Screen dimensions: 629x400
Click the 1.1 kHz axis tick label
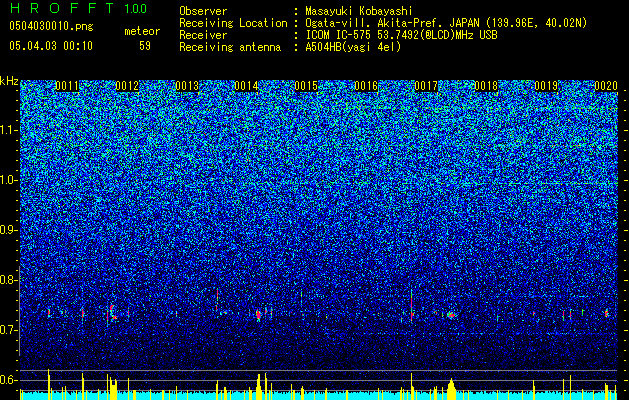click(x=9, y=130)
